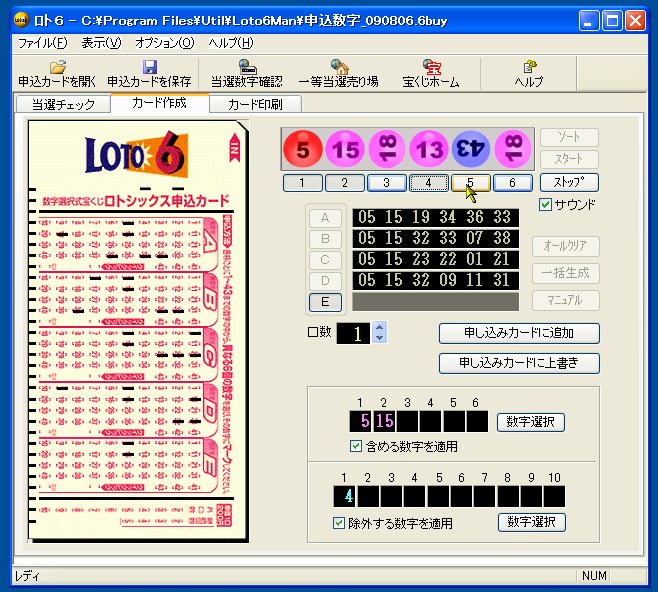Select number row 05 15 32 33 07 38
658x592 pixels.
coord(435,239)
